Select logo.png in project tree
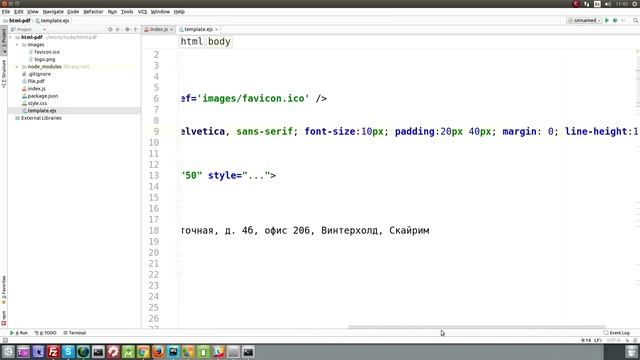The height and width of the screenshot is (360, 640). [x=44, y=59]
